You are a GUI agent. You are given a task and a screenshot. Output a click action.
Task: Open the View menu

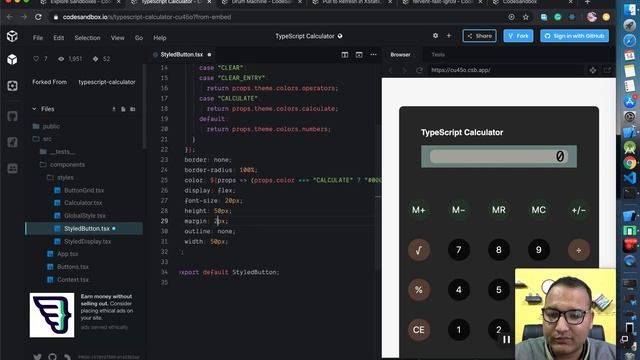(118, 38)
